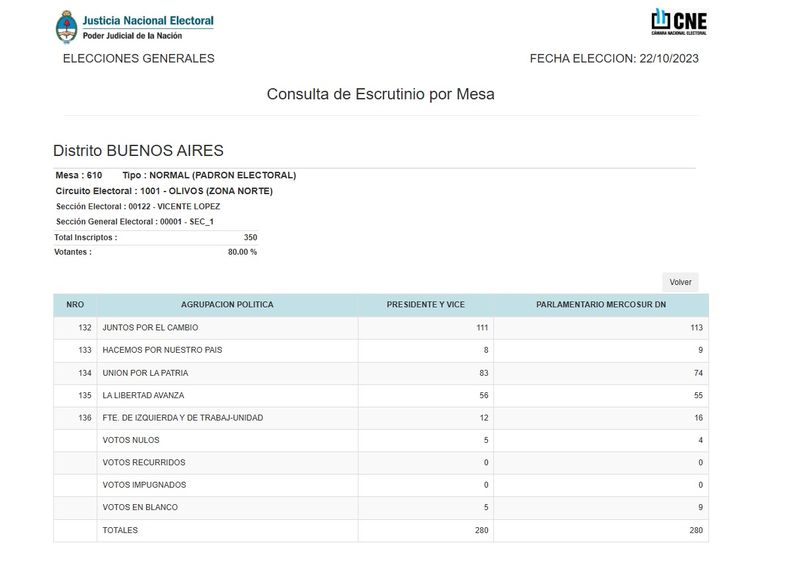The image size is (790, 566).
Task: Click 'VOTOS IMPUGNADOS' row label
Action: tap(144, 485)
